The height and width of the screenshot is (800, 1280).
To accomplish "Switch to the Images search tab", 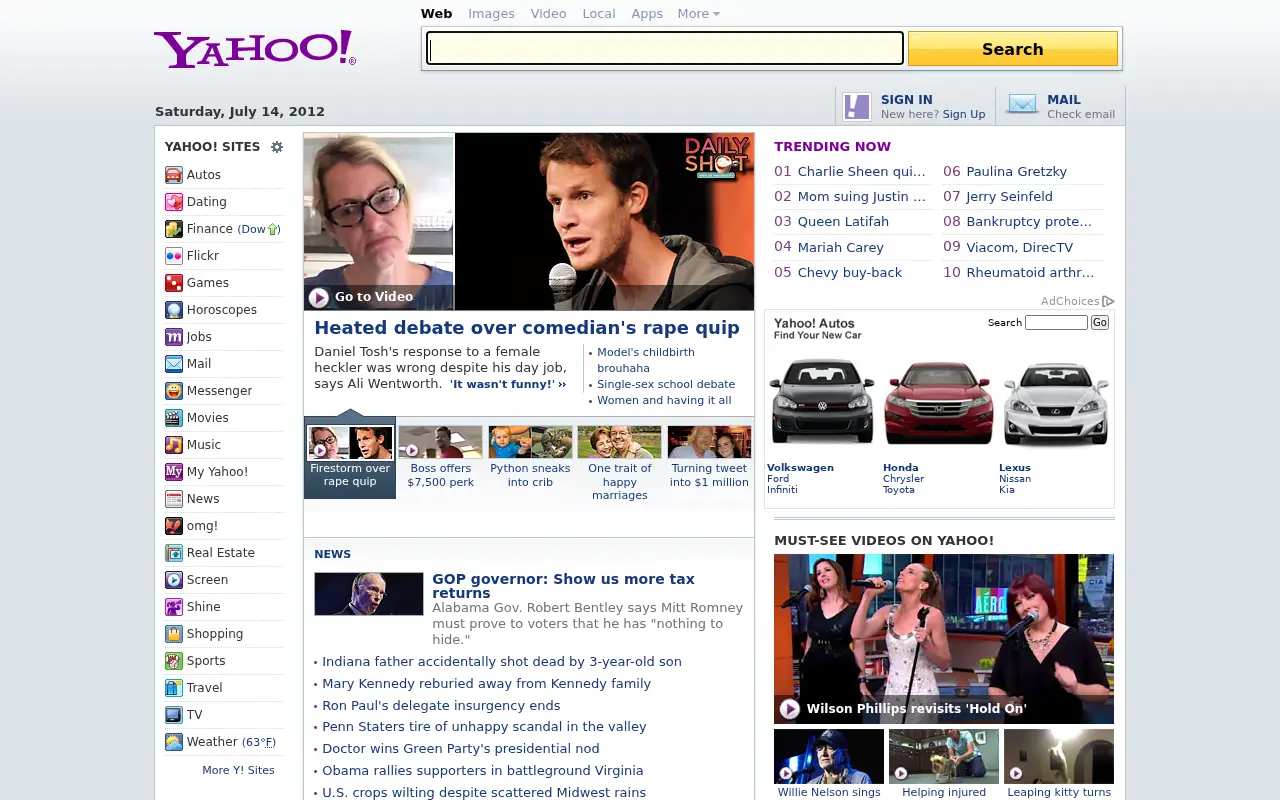I will [x=491, y=14].
